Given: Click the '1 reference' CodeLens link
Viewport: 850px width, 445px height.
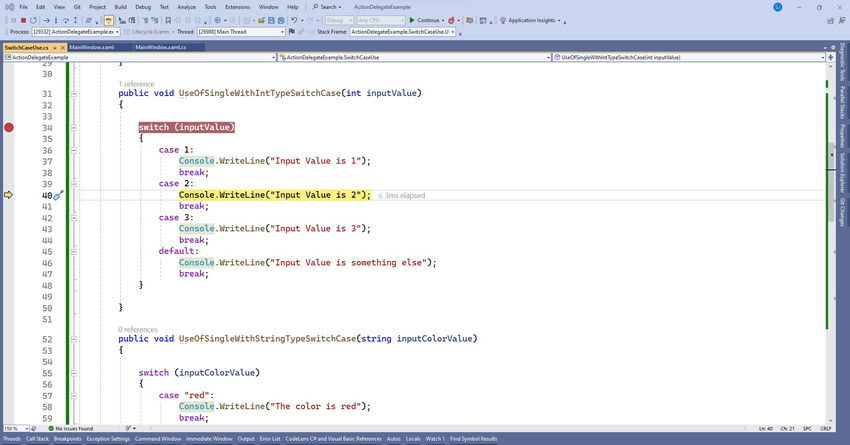Looking at the screenshot, I should 136,82.
